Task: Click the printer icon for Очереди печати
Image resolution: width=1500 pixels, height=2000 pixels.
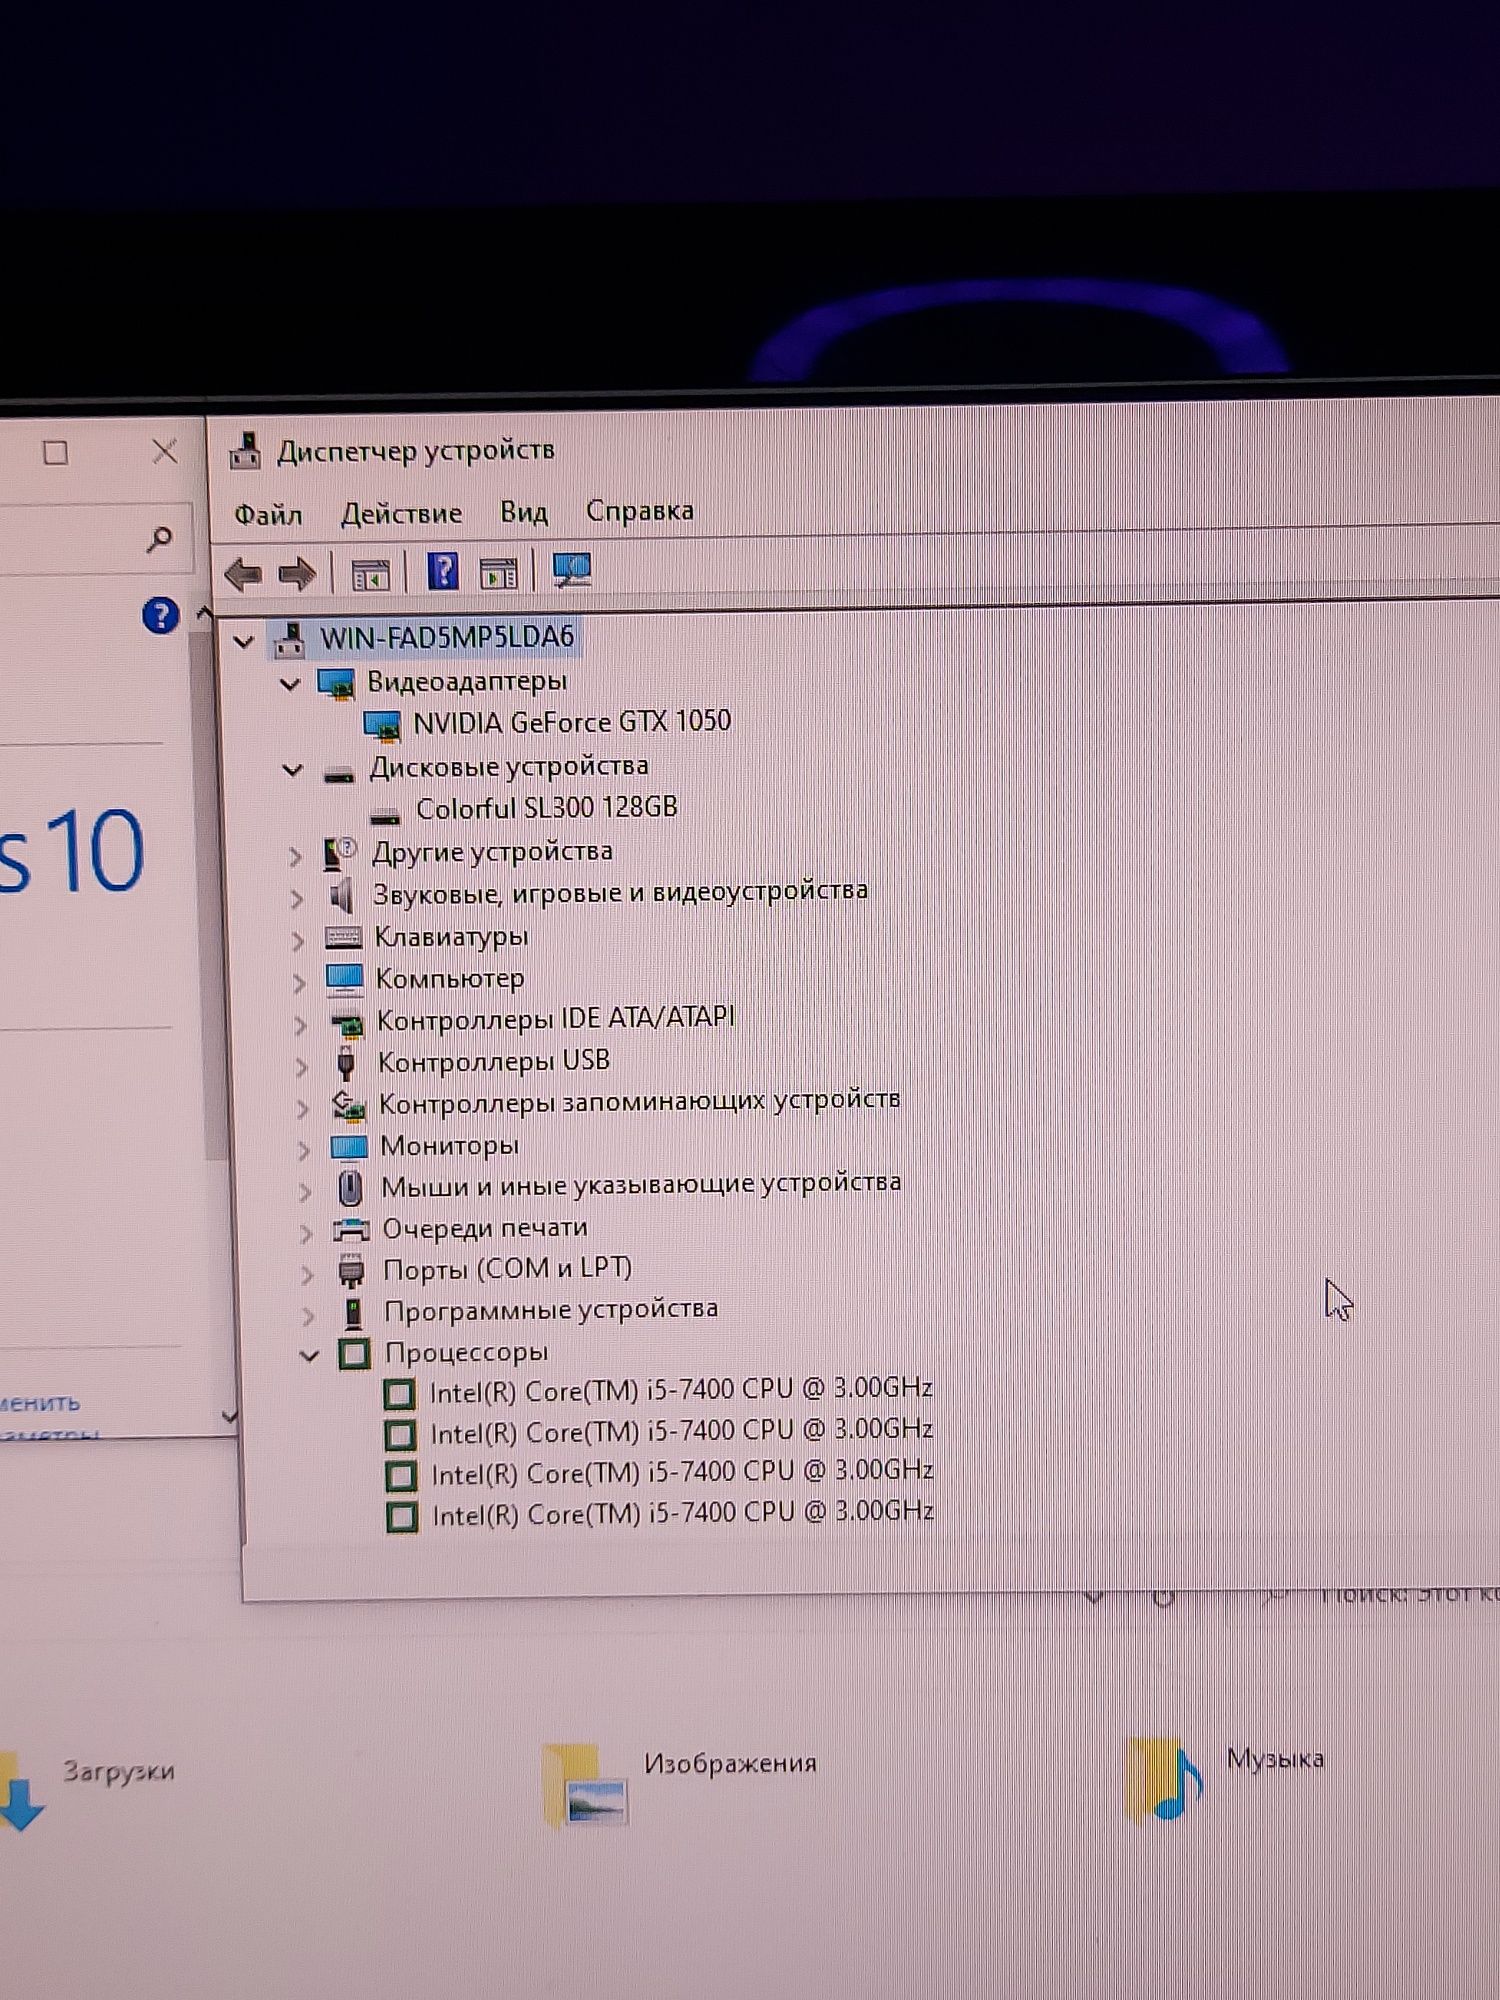Action: point(351,1230)
